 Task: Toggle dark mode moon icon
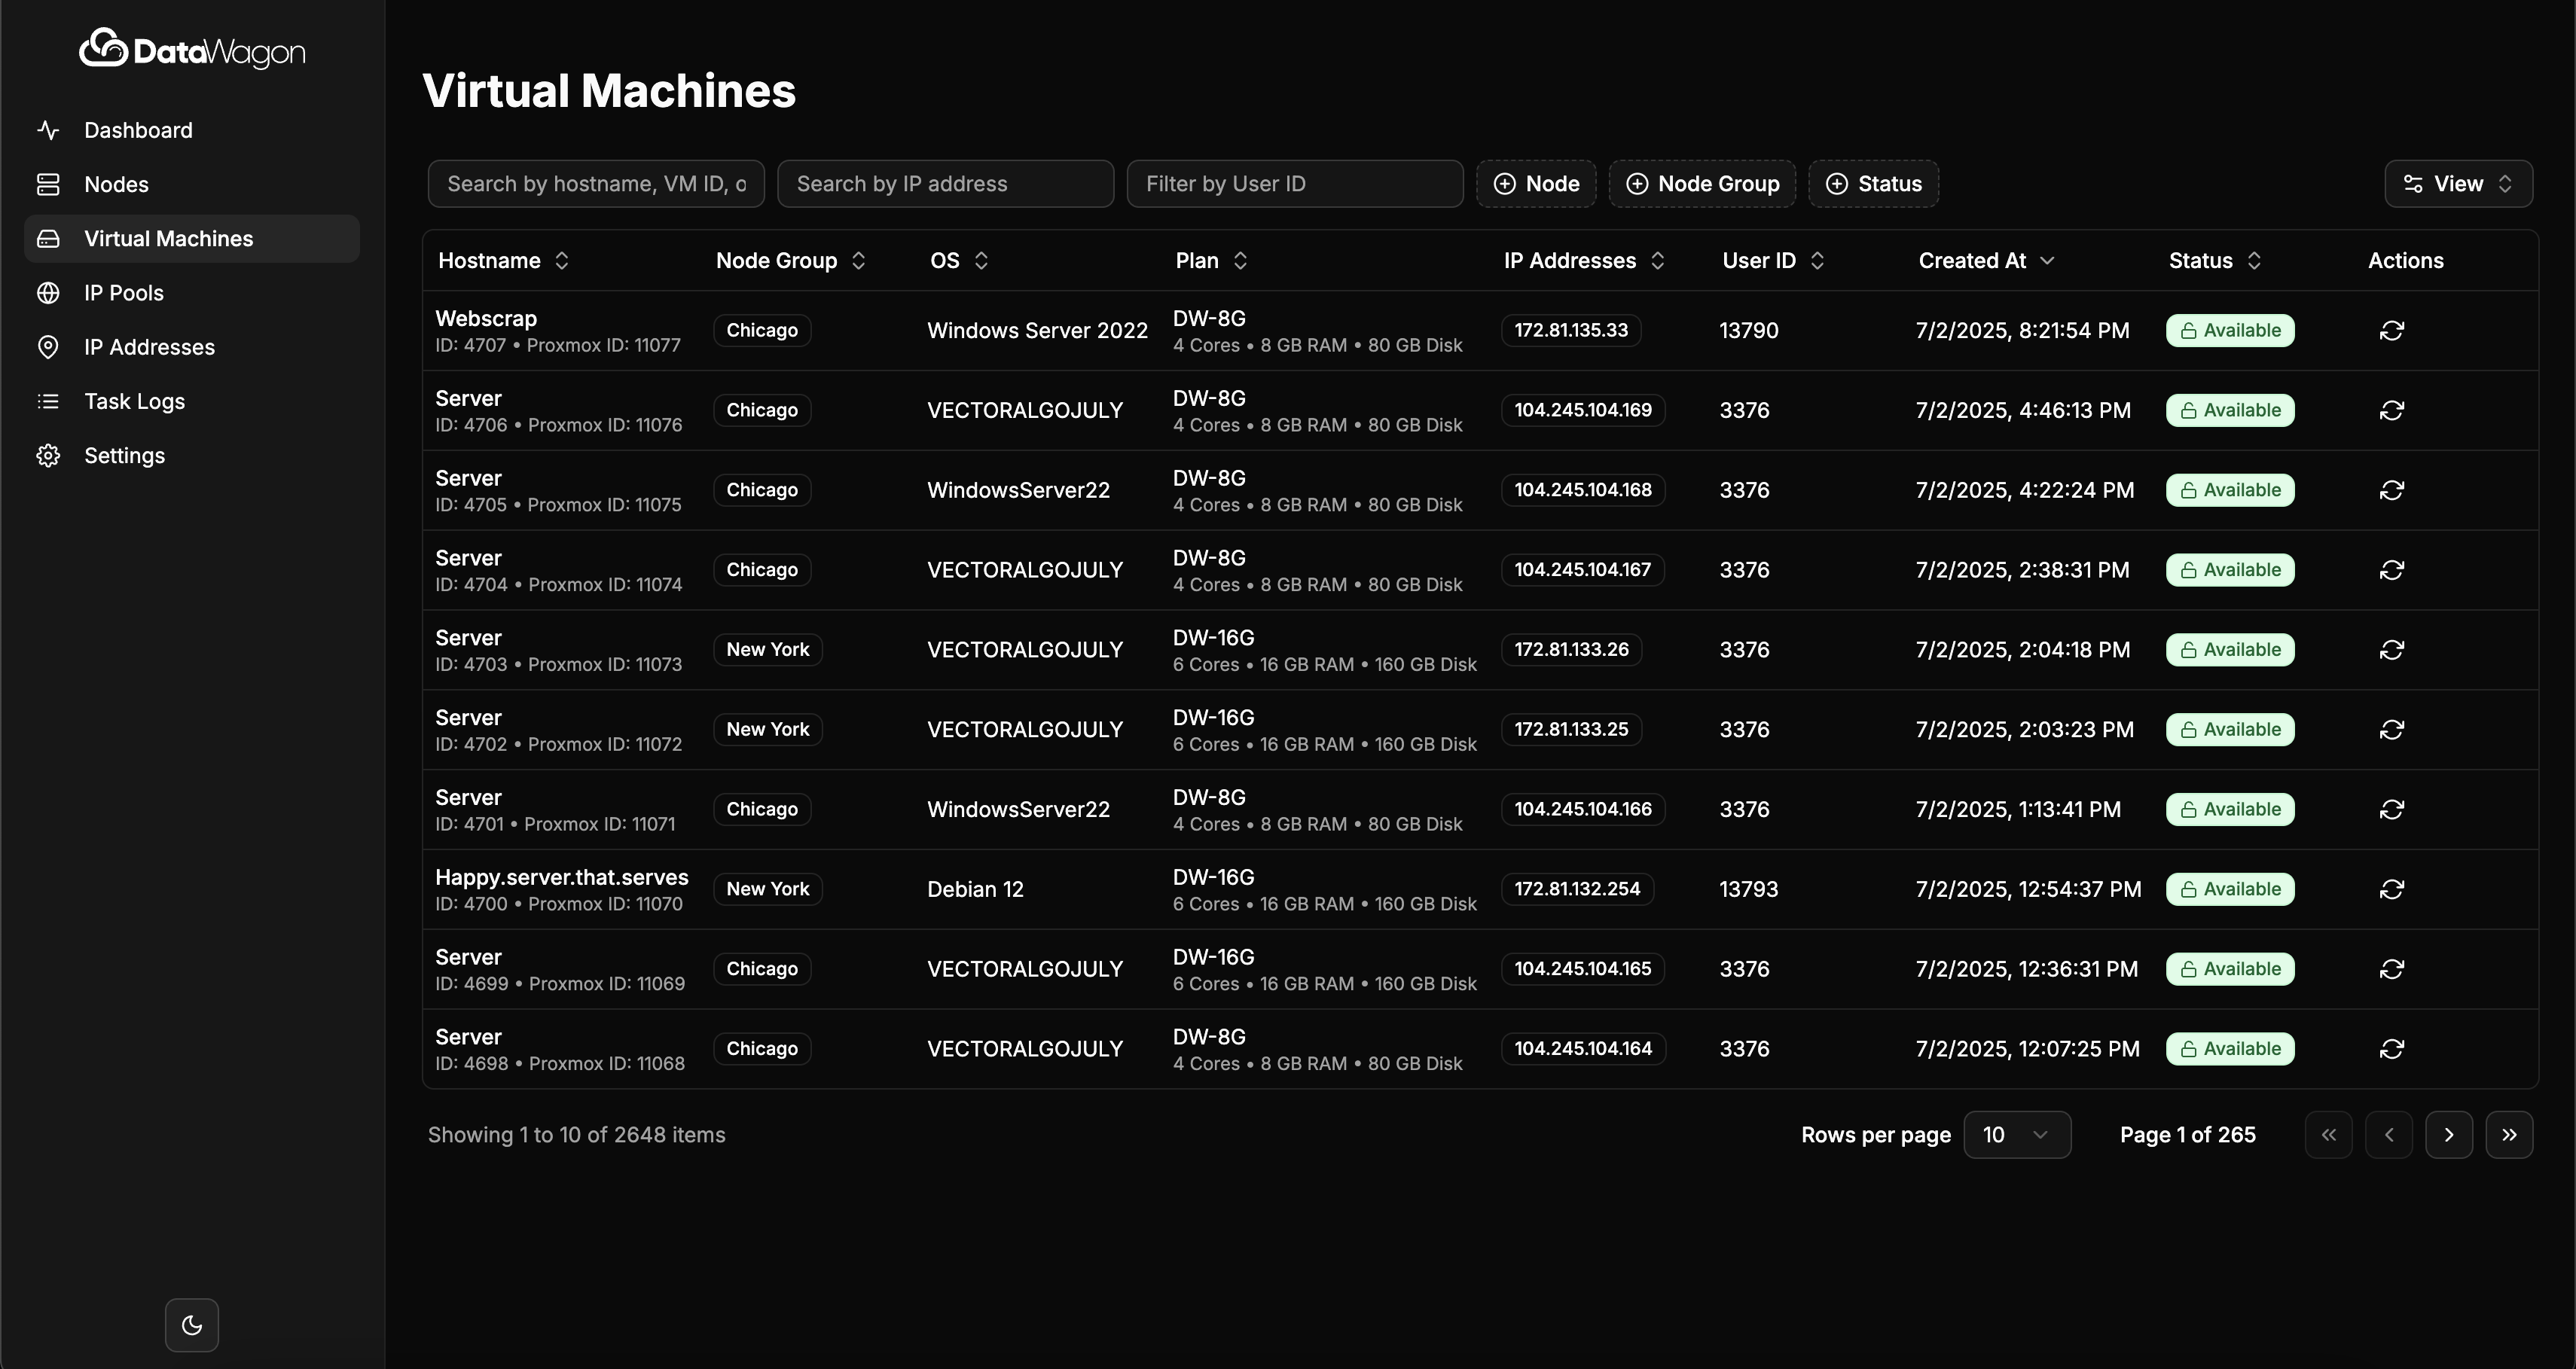pos(192,1325)
